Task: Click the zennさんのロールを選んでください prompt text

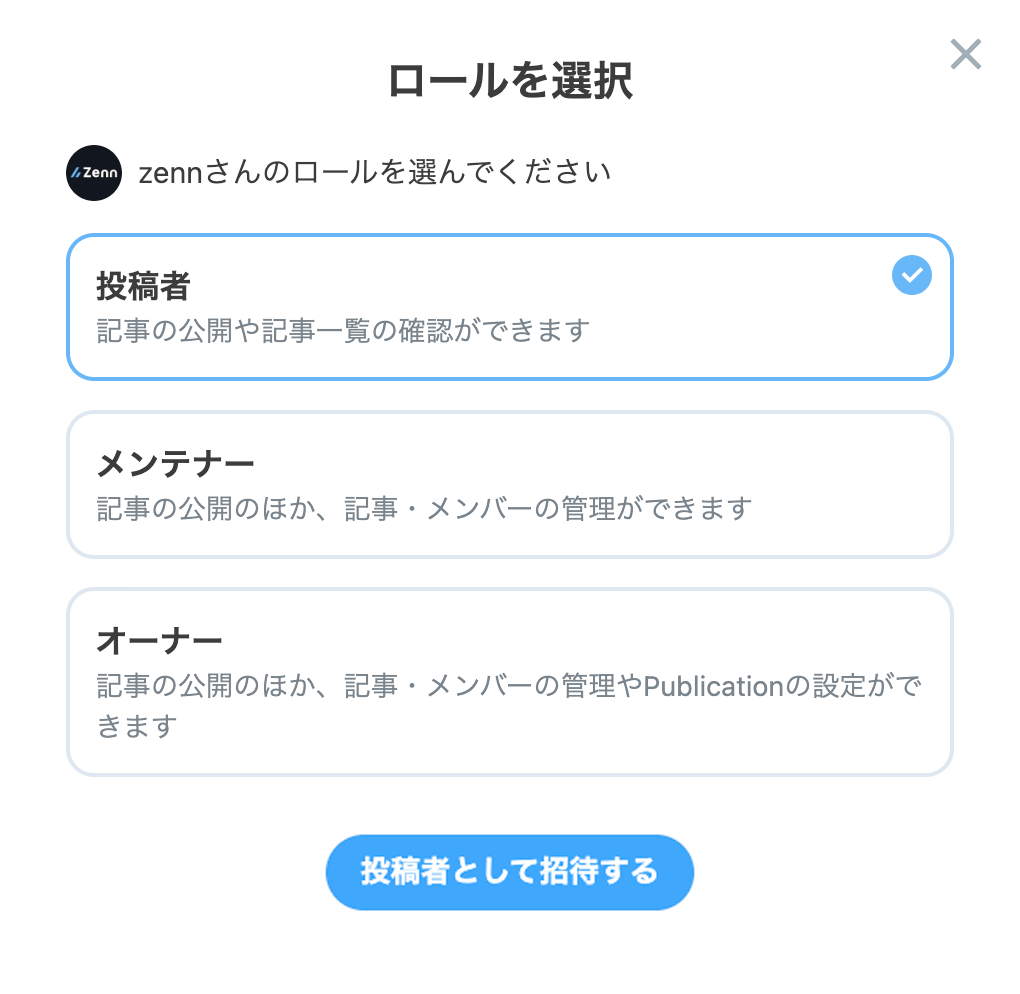Action: click(x=375, y=173)
